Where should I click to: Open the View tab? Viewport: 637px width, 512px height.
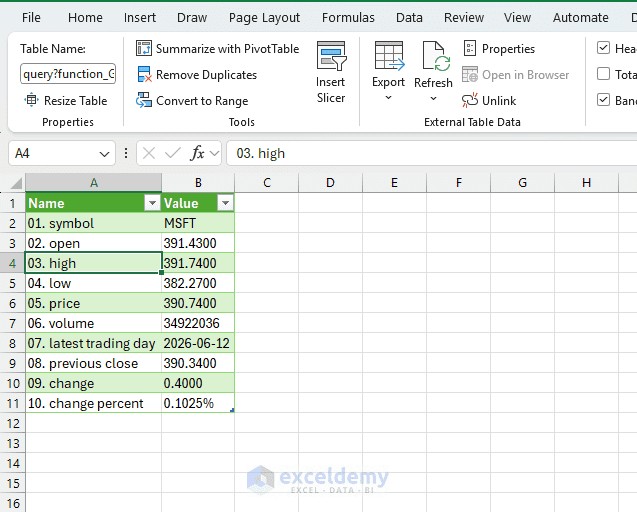tap(518, 18)
